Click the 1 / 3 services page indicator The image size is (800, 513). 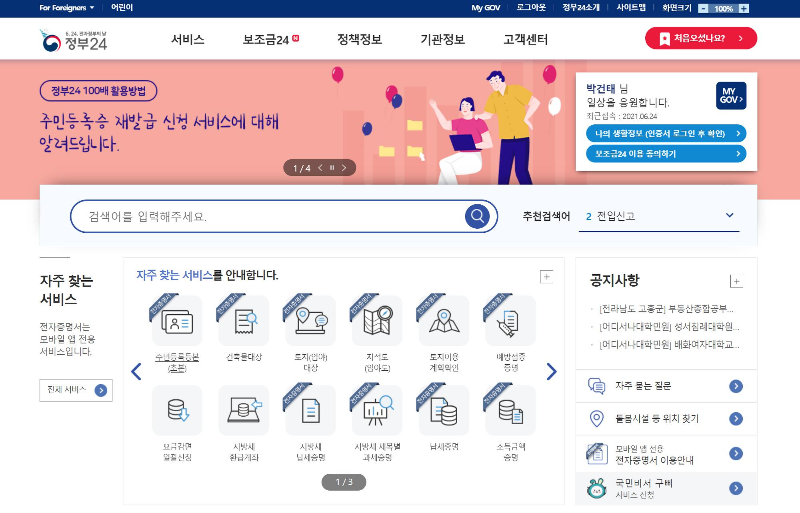point(344,482)
